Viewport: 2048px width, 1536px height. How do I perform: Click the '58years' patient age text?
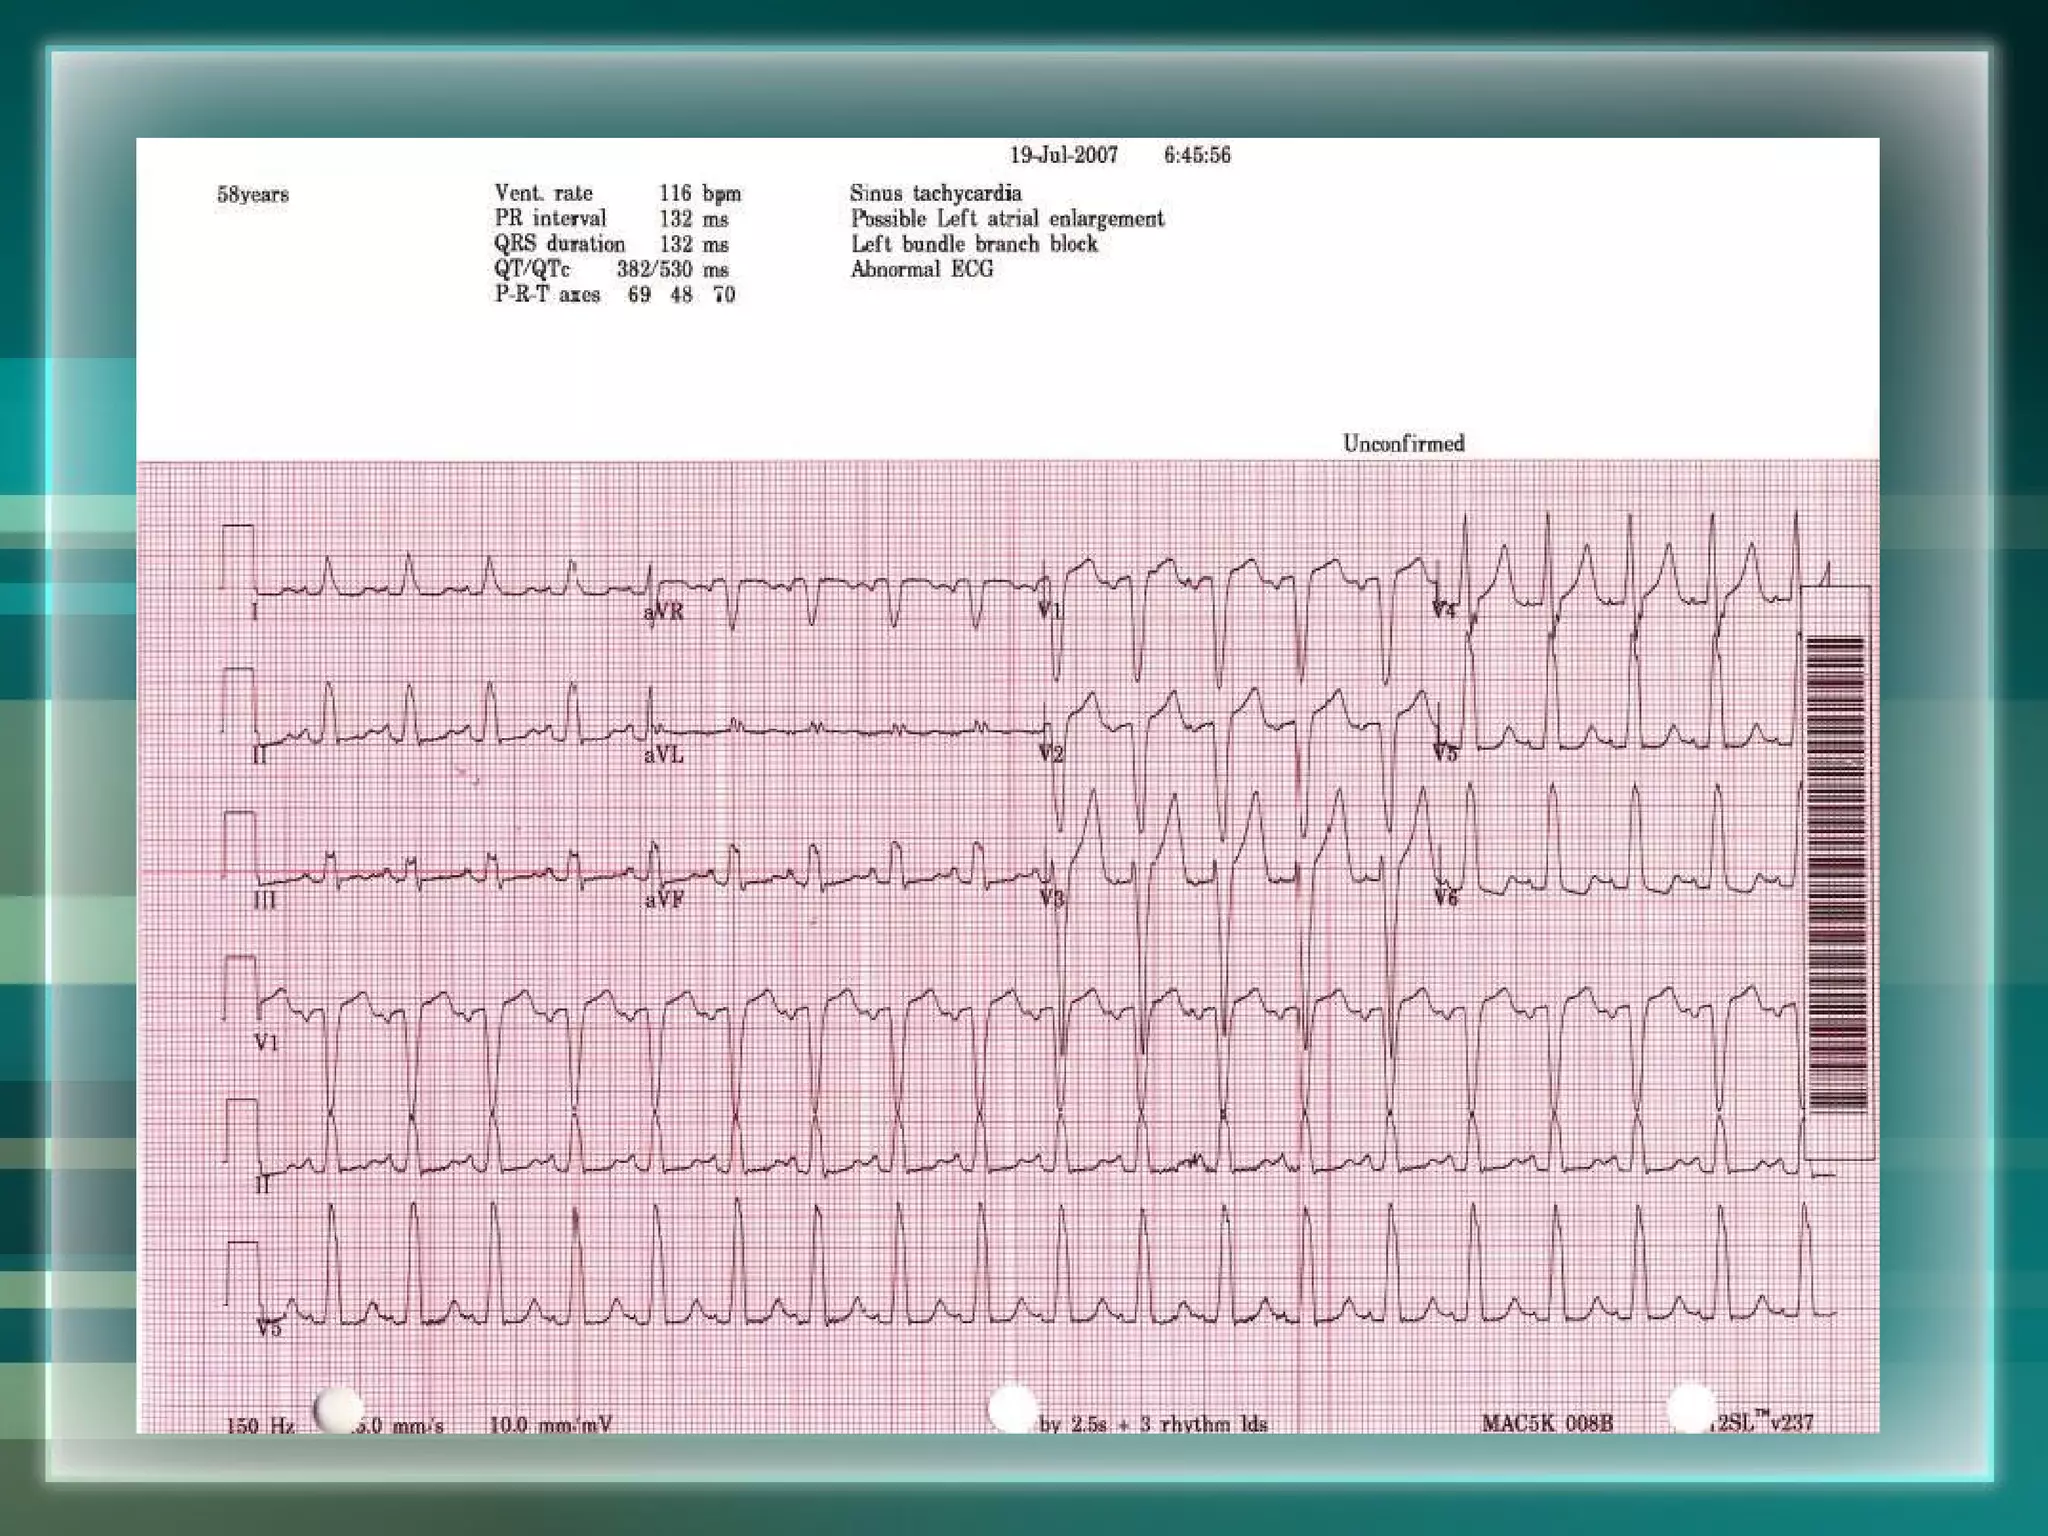pyautogui.click(x=253, y=195)
